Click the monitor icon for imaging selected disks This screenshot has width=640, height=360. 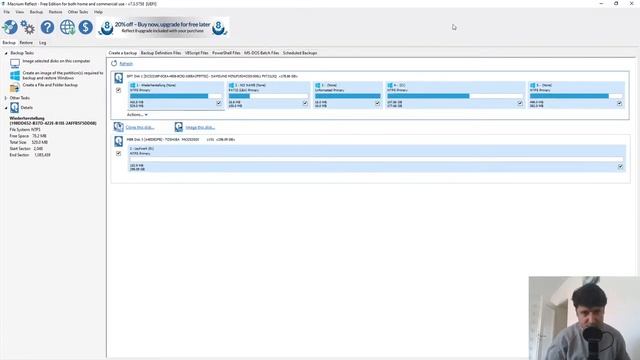pyautogui.click(x=15, y=63)
